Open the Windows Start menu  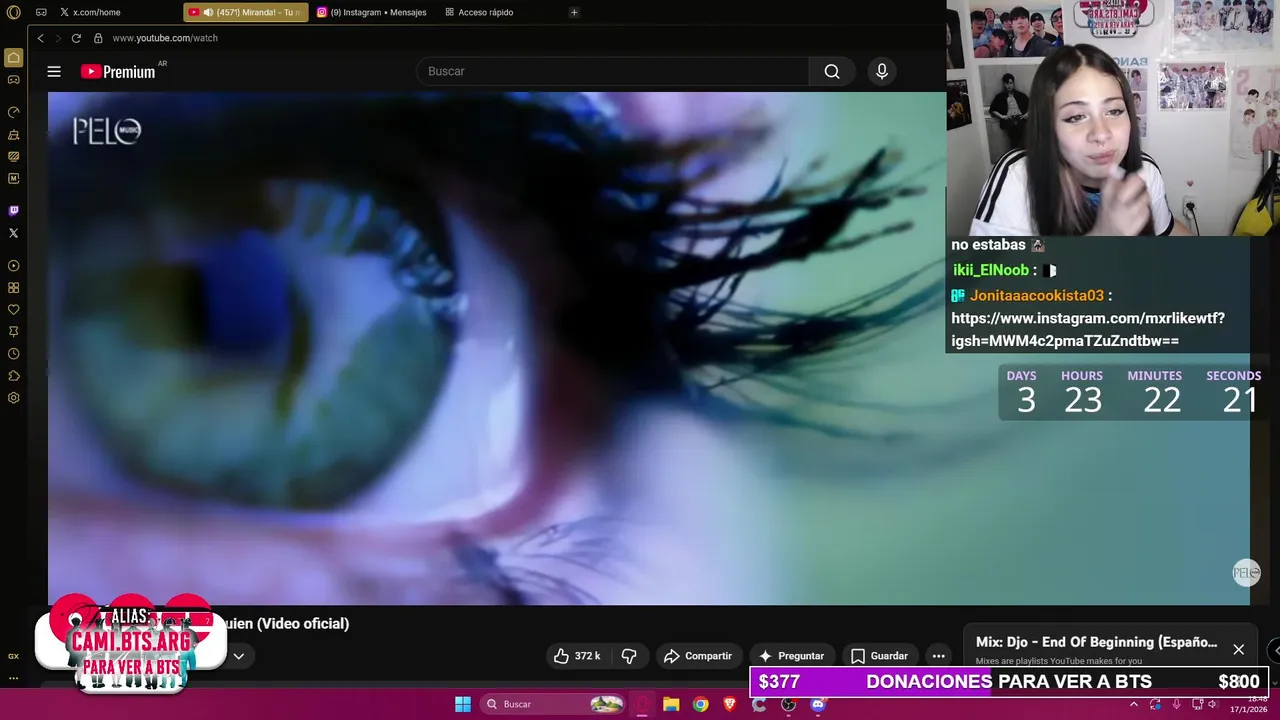coord(463,704)
